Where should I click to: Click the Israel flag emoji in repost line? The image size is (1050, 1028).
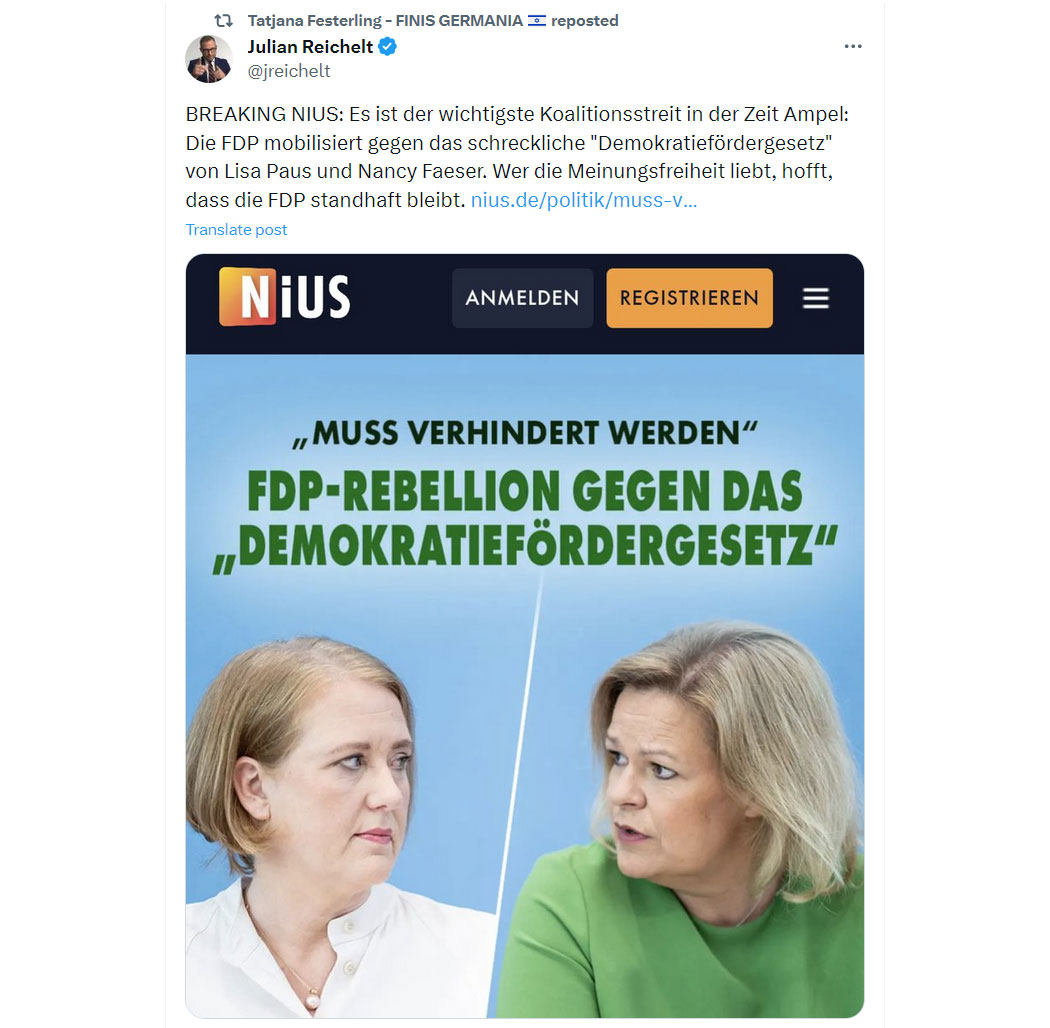click(x=536, y=21)
